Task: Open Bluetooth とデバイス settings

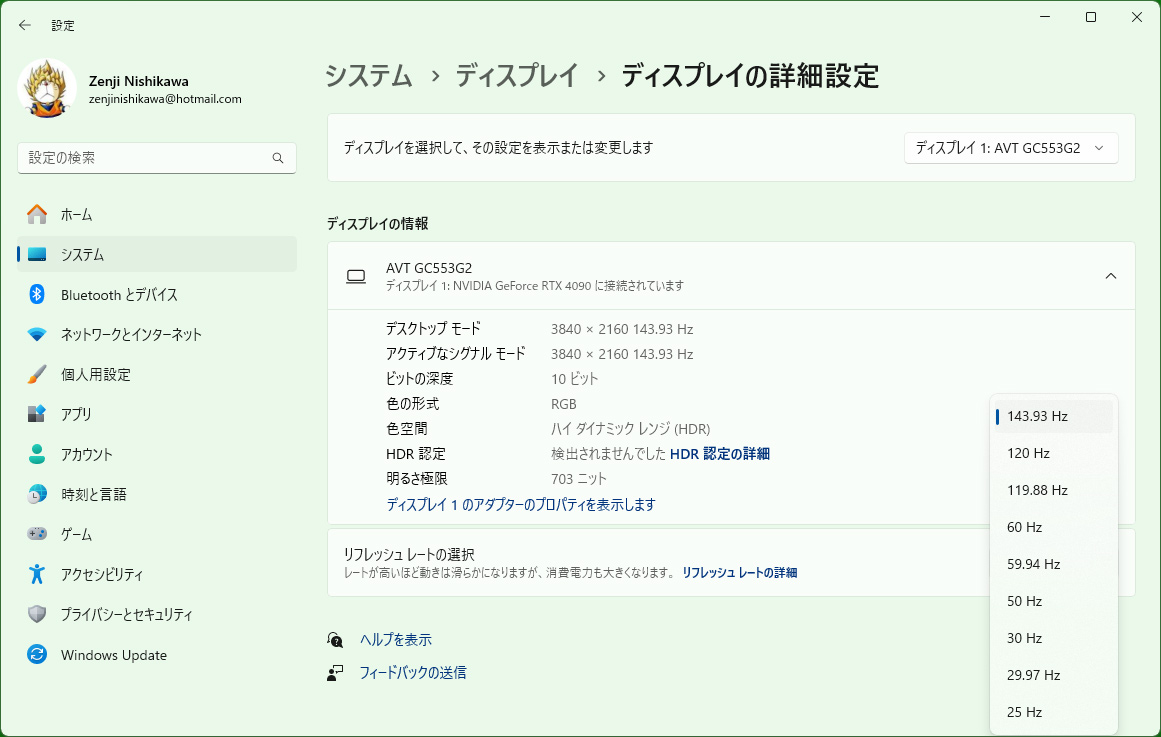Action: tap(119, 294)
